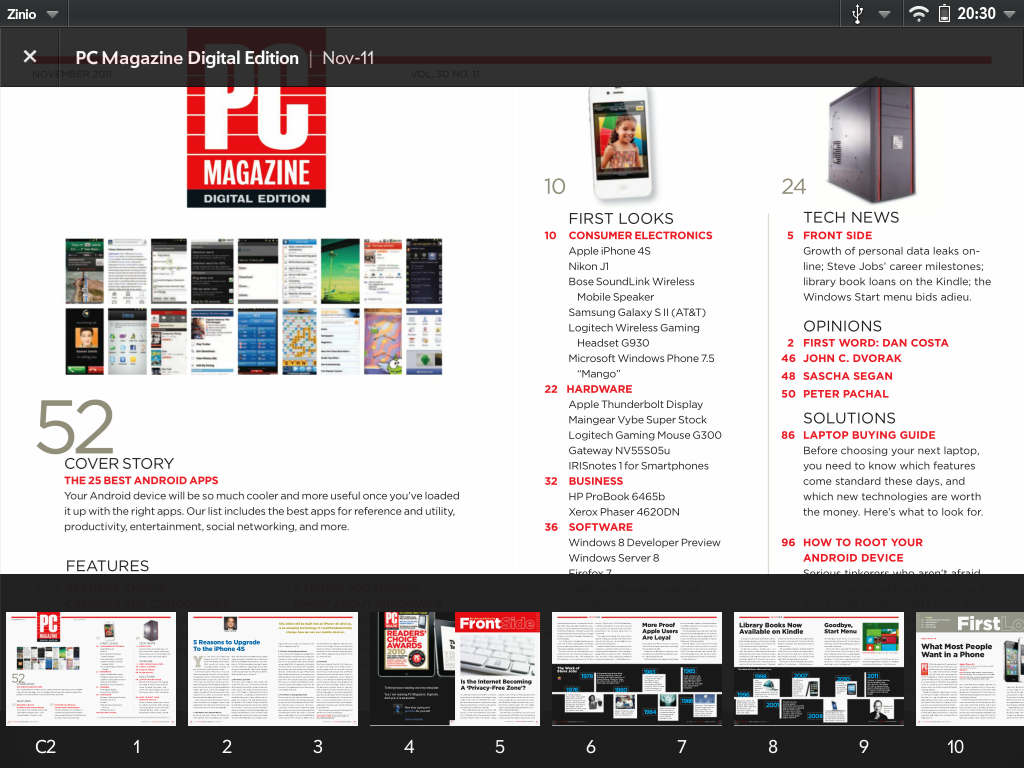Viewport: 1024px width, 768px height.
Task: Tap the battery status icon
Action: 944,14
